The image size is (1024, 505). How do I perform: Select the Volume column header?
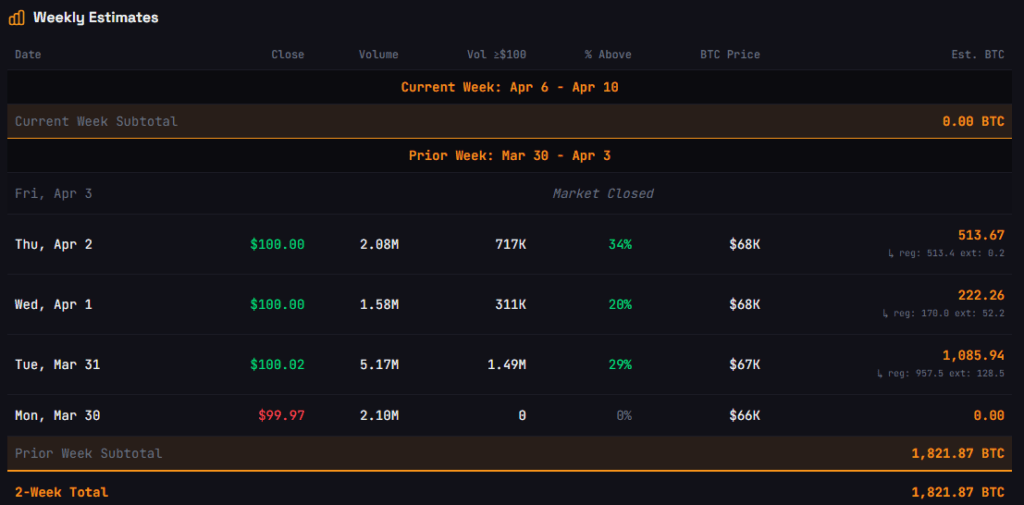point(378,54)
